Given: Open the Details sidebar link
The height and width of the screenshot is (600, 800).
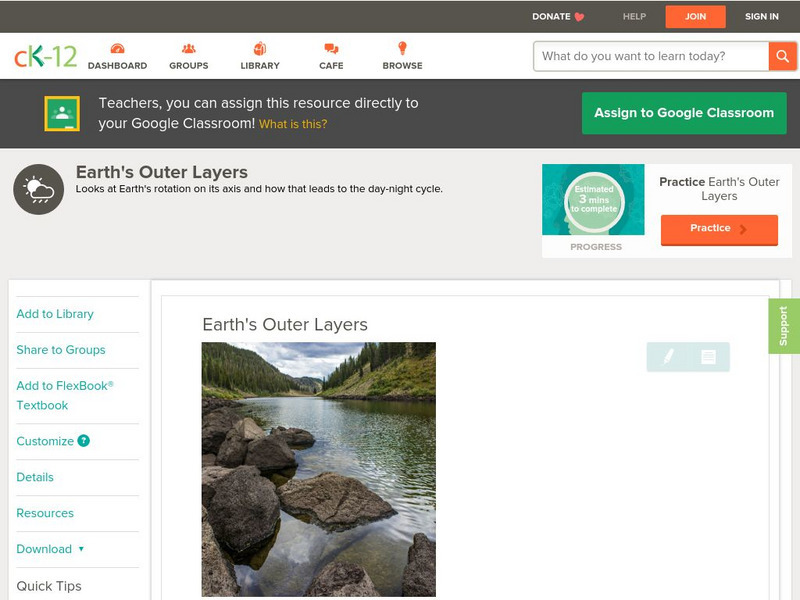Looking at the screenshot, I should (x=35, y=477).
